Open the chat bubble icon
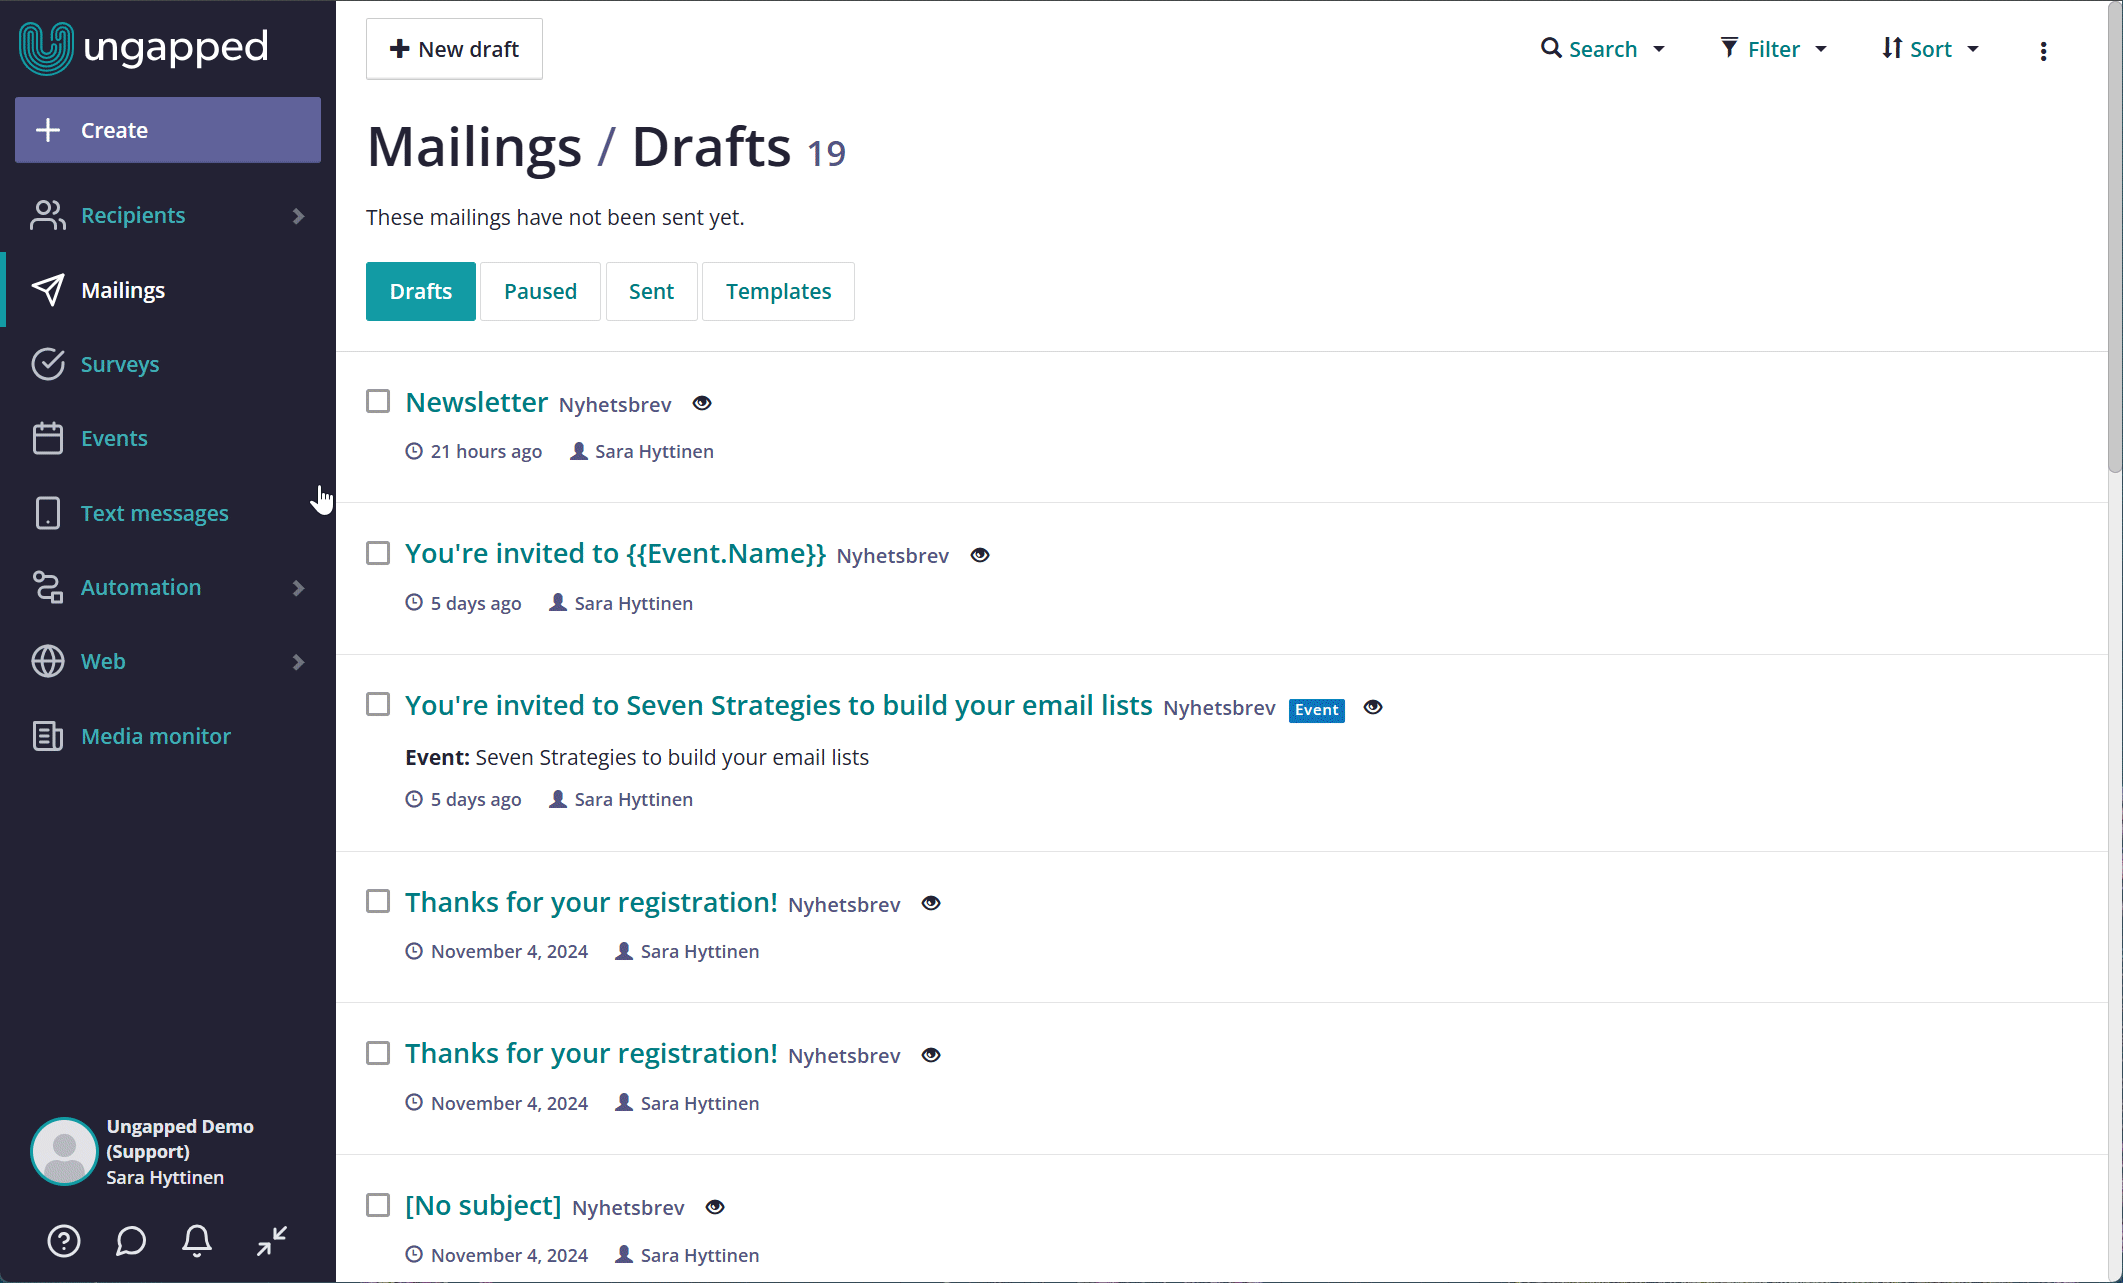Screen dimensions: 2123x1283 pyautogui.click(x=131, y=1241)
